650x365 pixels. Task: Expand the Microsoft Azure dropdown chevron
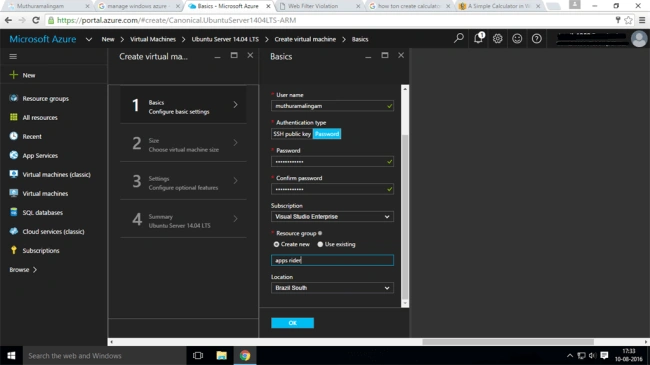(x=89, y=39)
